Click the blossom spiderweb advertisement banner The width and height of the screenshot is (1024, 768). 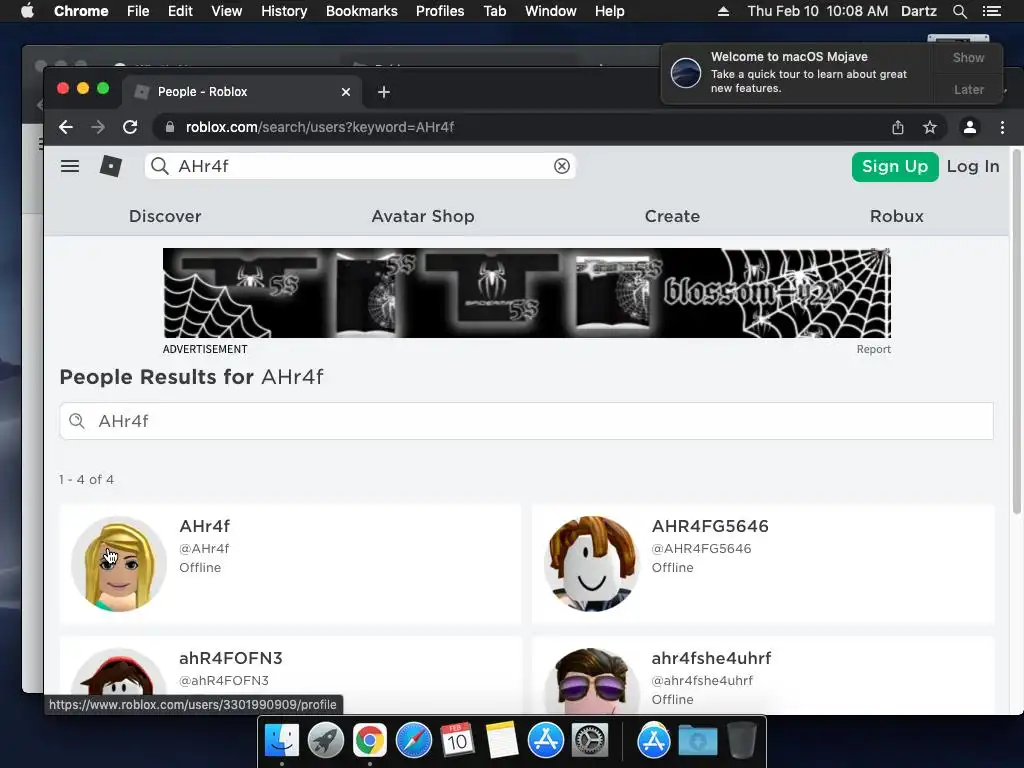[x=526, y=293]
